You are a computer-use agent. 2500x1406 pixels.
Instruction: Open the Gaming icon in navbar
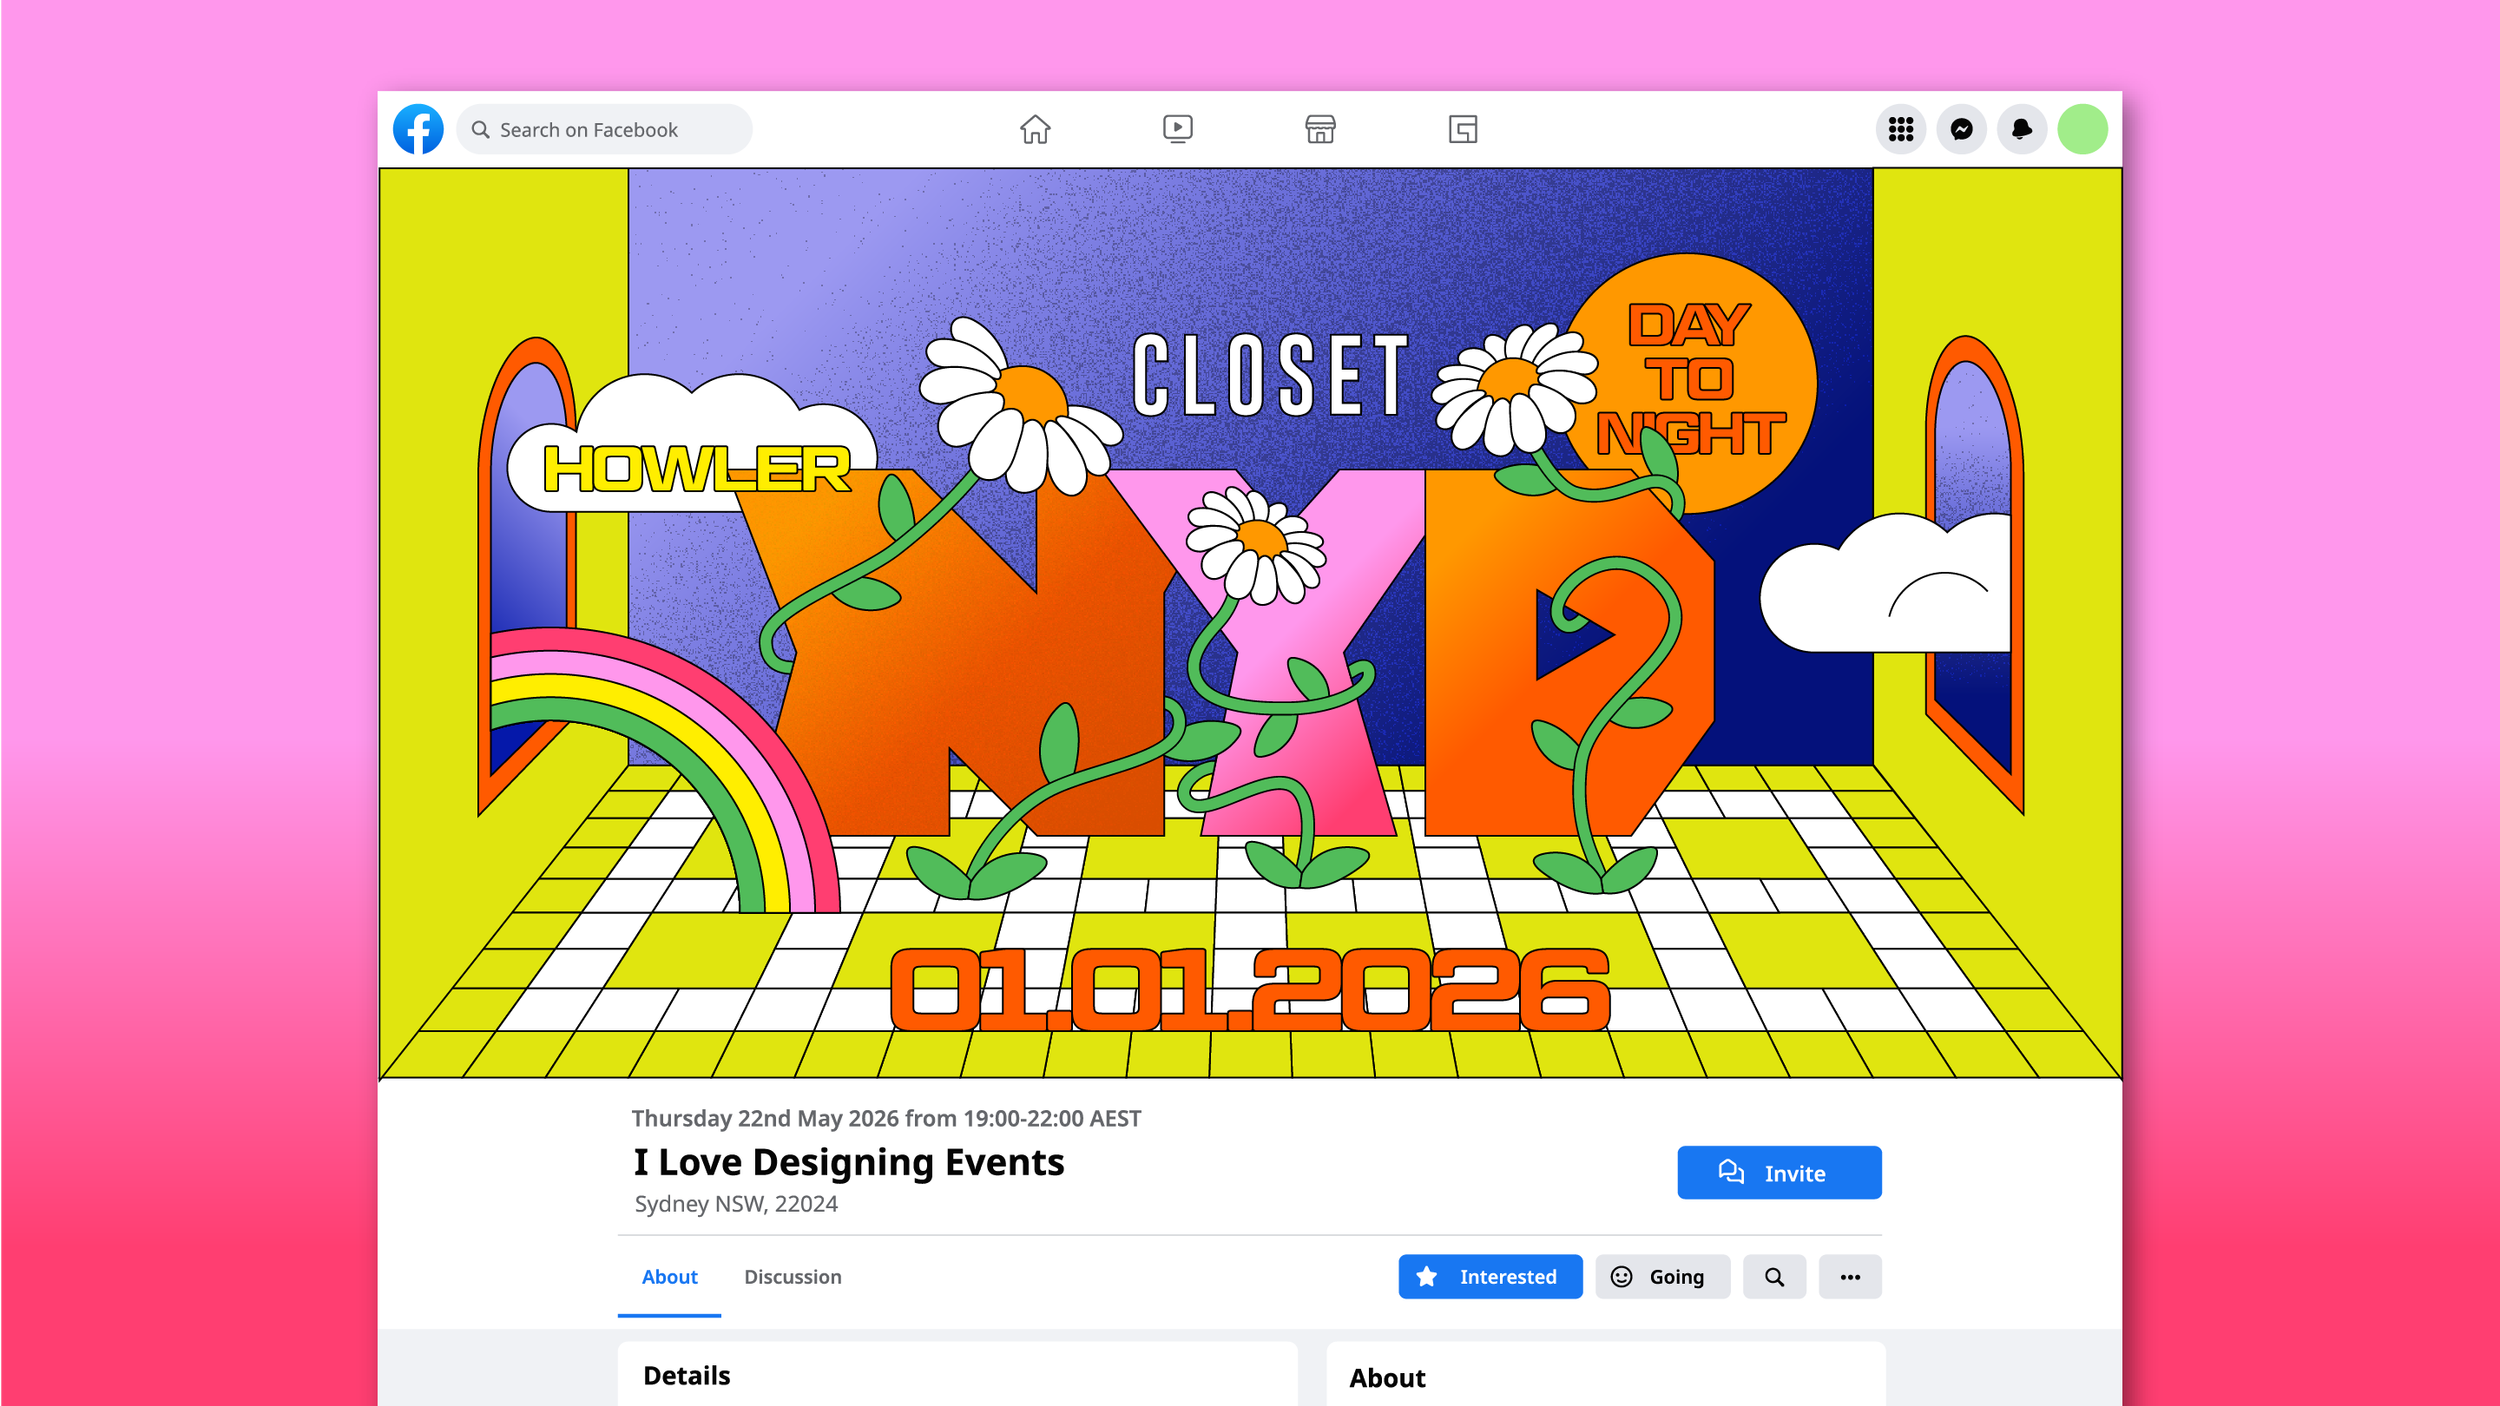point(1462,129)
